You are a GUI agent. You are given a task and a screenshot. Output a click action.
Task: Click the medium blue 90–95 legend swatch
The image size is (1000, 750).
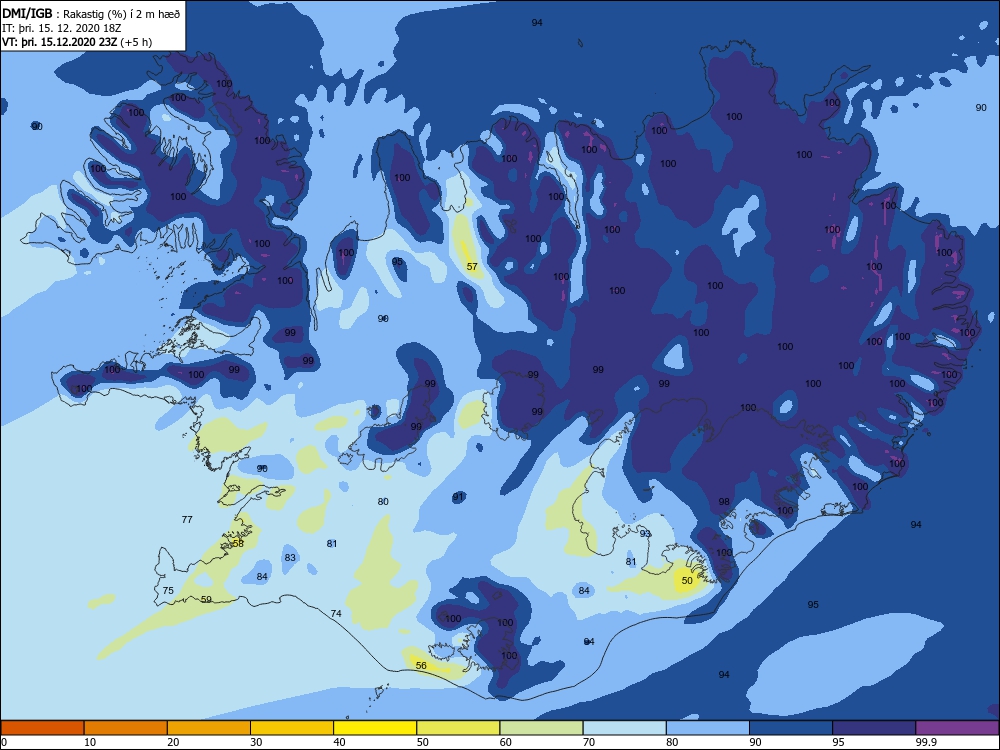coord(791,728)
